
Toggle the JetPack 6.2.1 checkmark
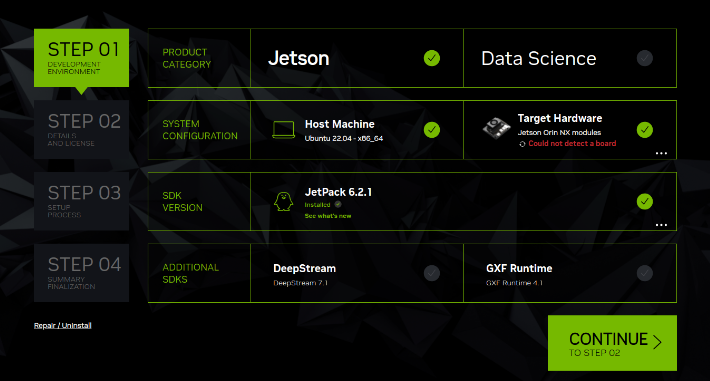coord(644,202)
